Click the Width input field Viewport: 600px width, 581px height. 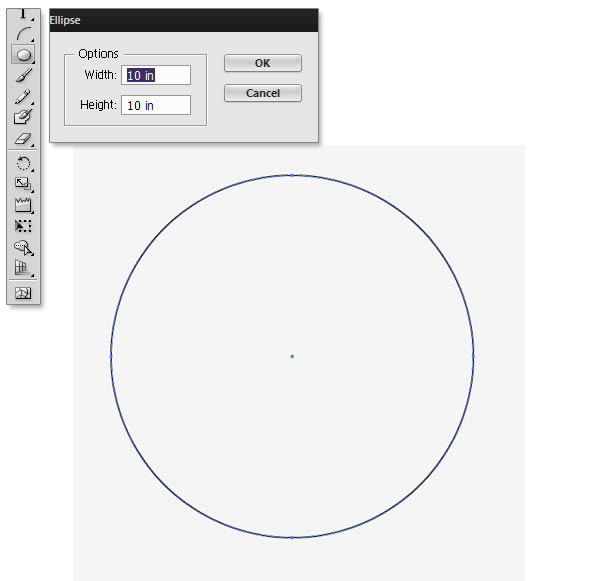[156, 75]
